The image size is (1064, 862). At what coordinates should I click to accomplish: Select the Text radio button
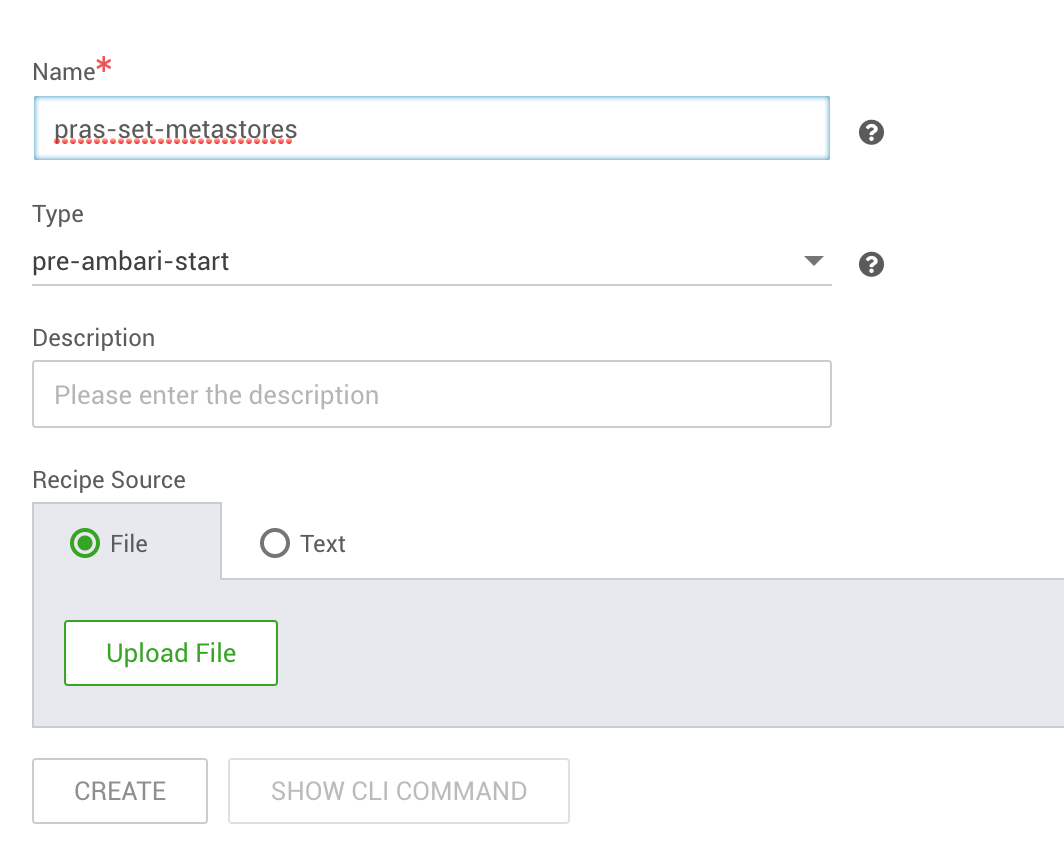tap(274, 543)
